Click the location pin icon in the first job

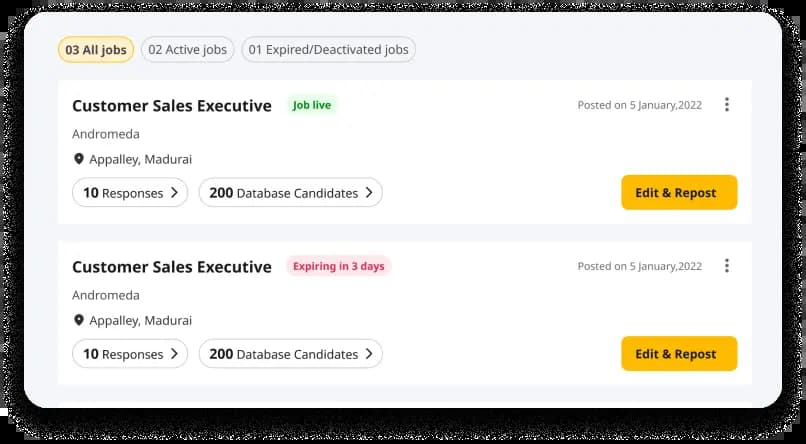(79, 159)
